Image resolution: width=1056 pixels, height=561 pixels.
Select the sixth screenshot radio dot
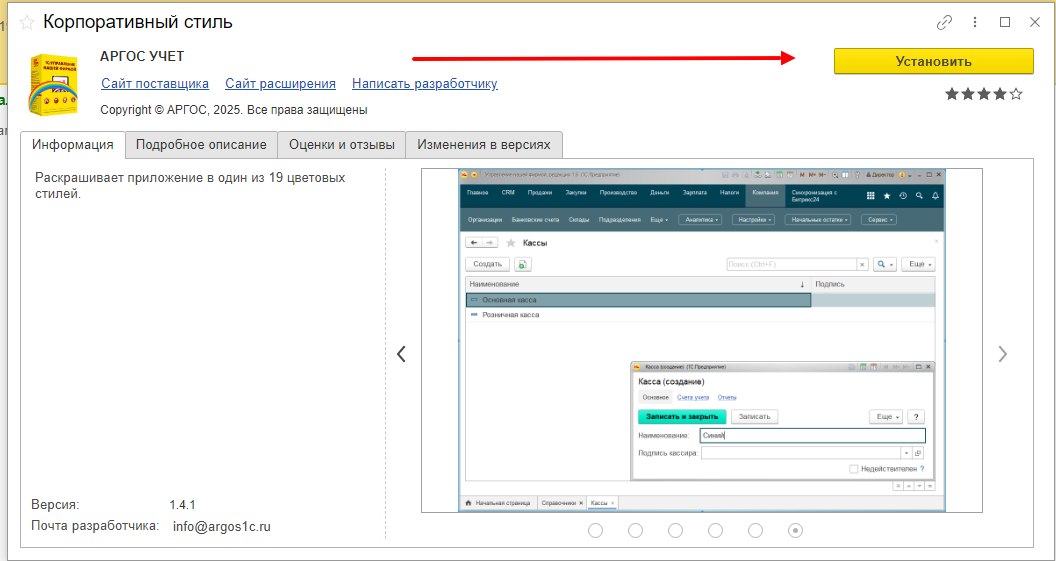coord(795,531)
